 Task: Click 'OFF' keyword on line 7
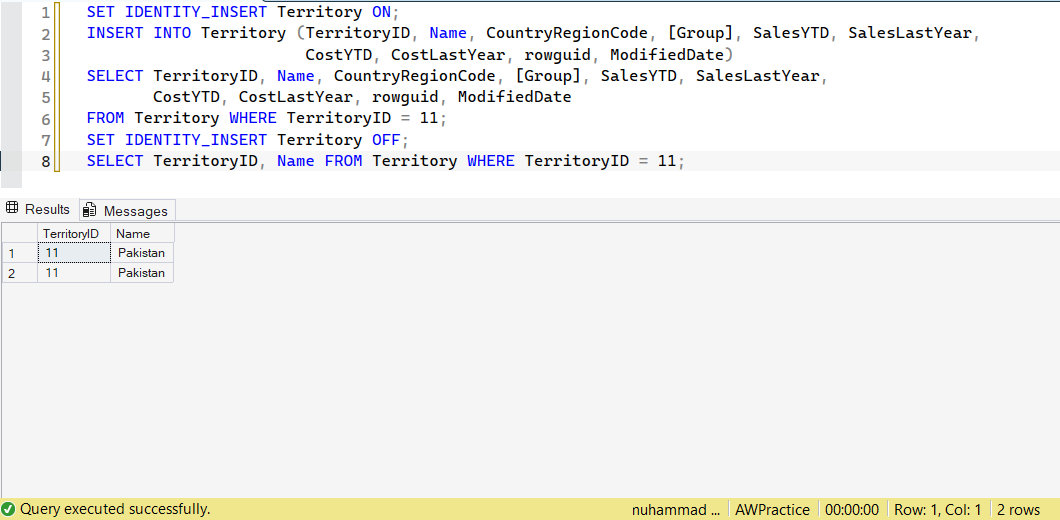click(x=387, y=141)
